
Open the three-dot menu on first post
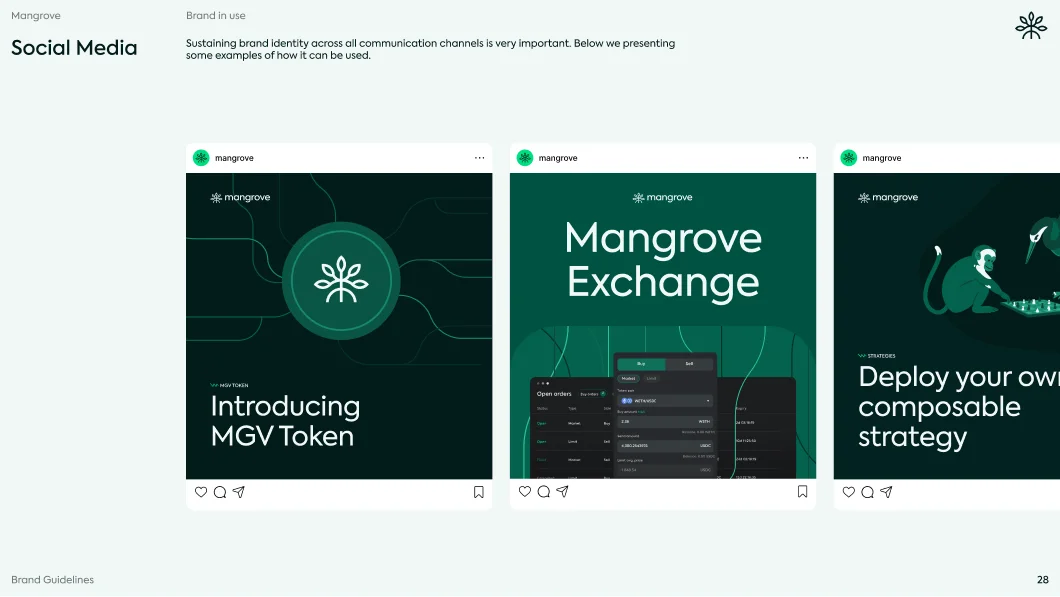point(479,157)
